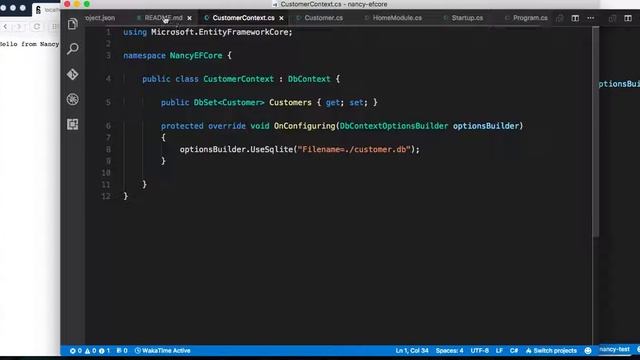Click the editor vertical scrollbar thumb
This screenshot has width=640, height=360.
point(596,131)
